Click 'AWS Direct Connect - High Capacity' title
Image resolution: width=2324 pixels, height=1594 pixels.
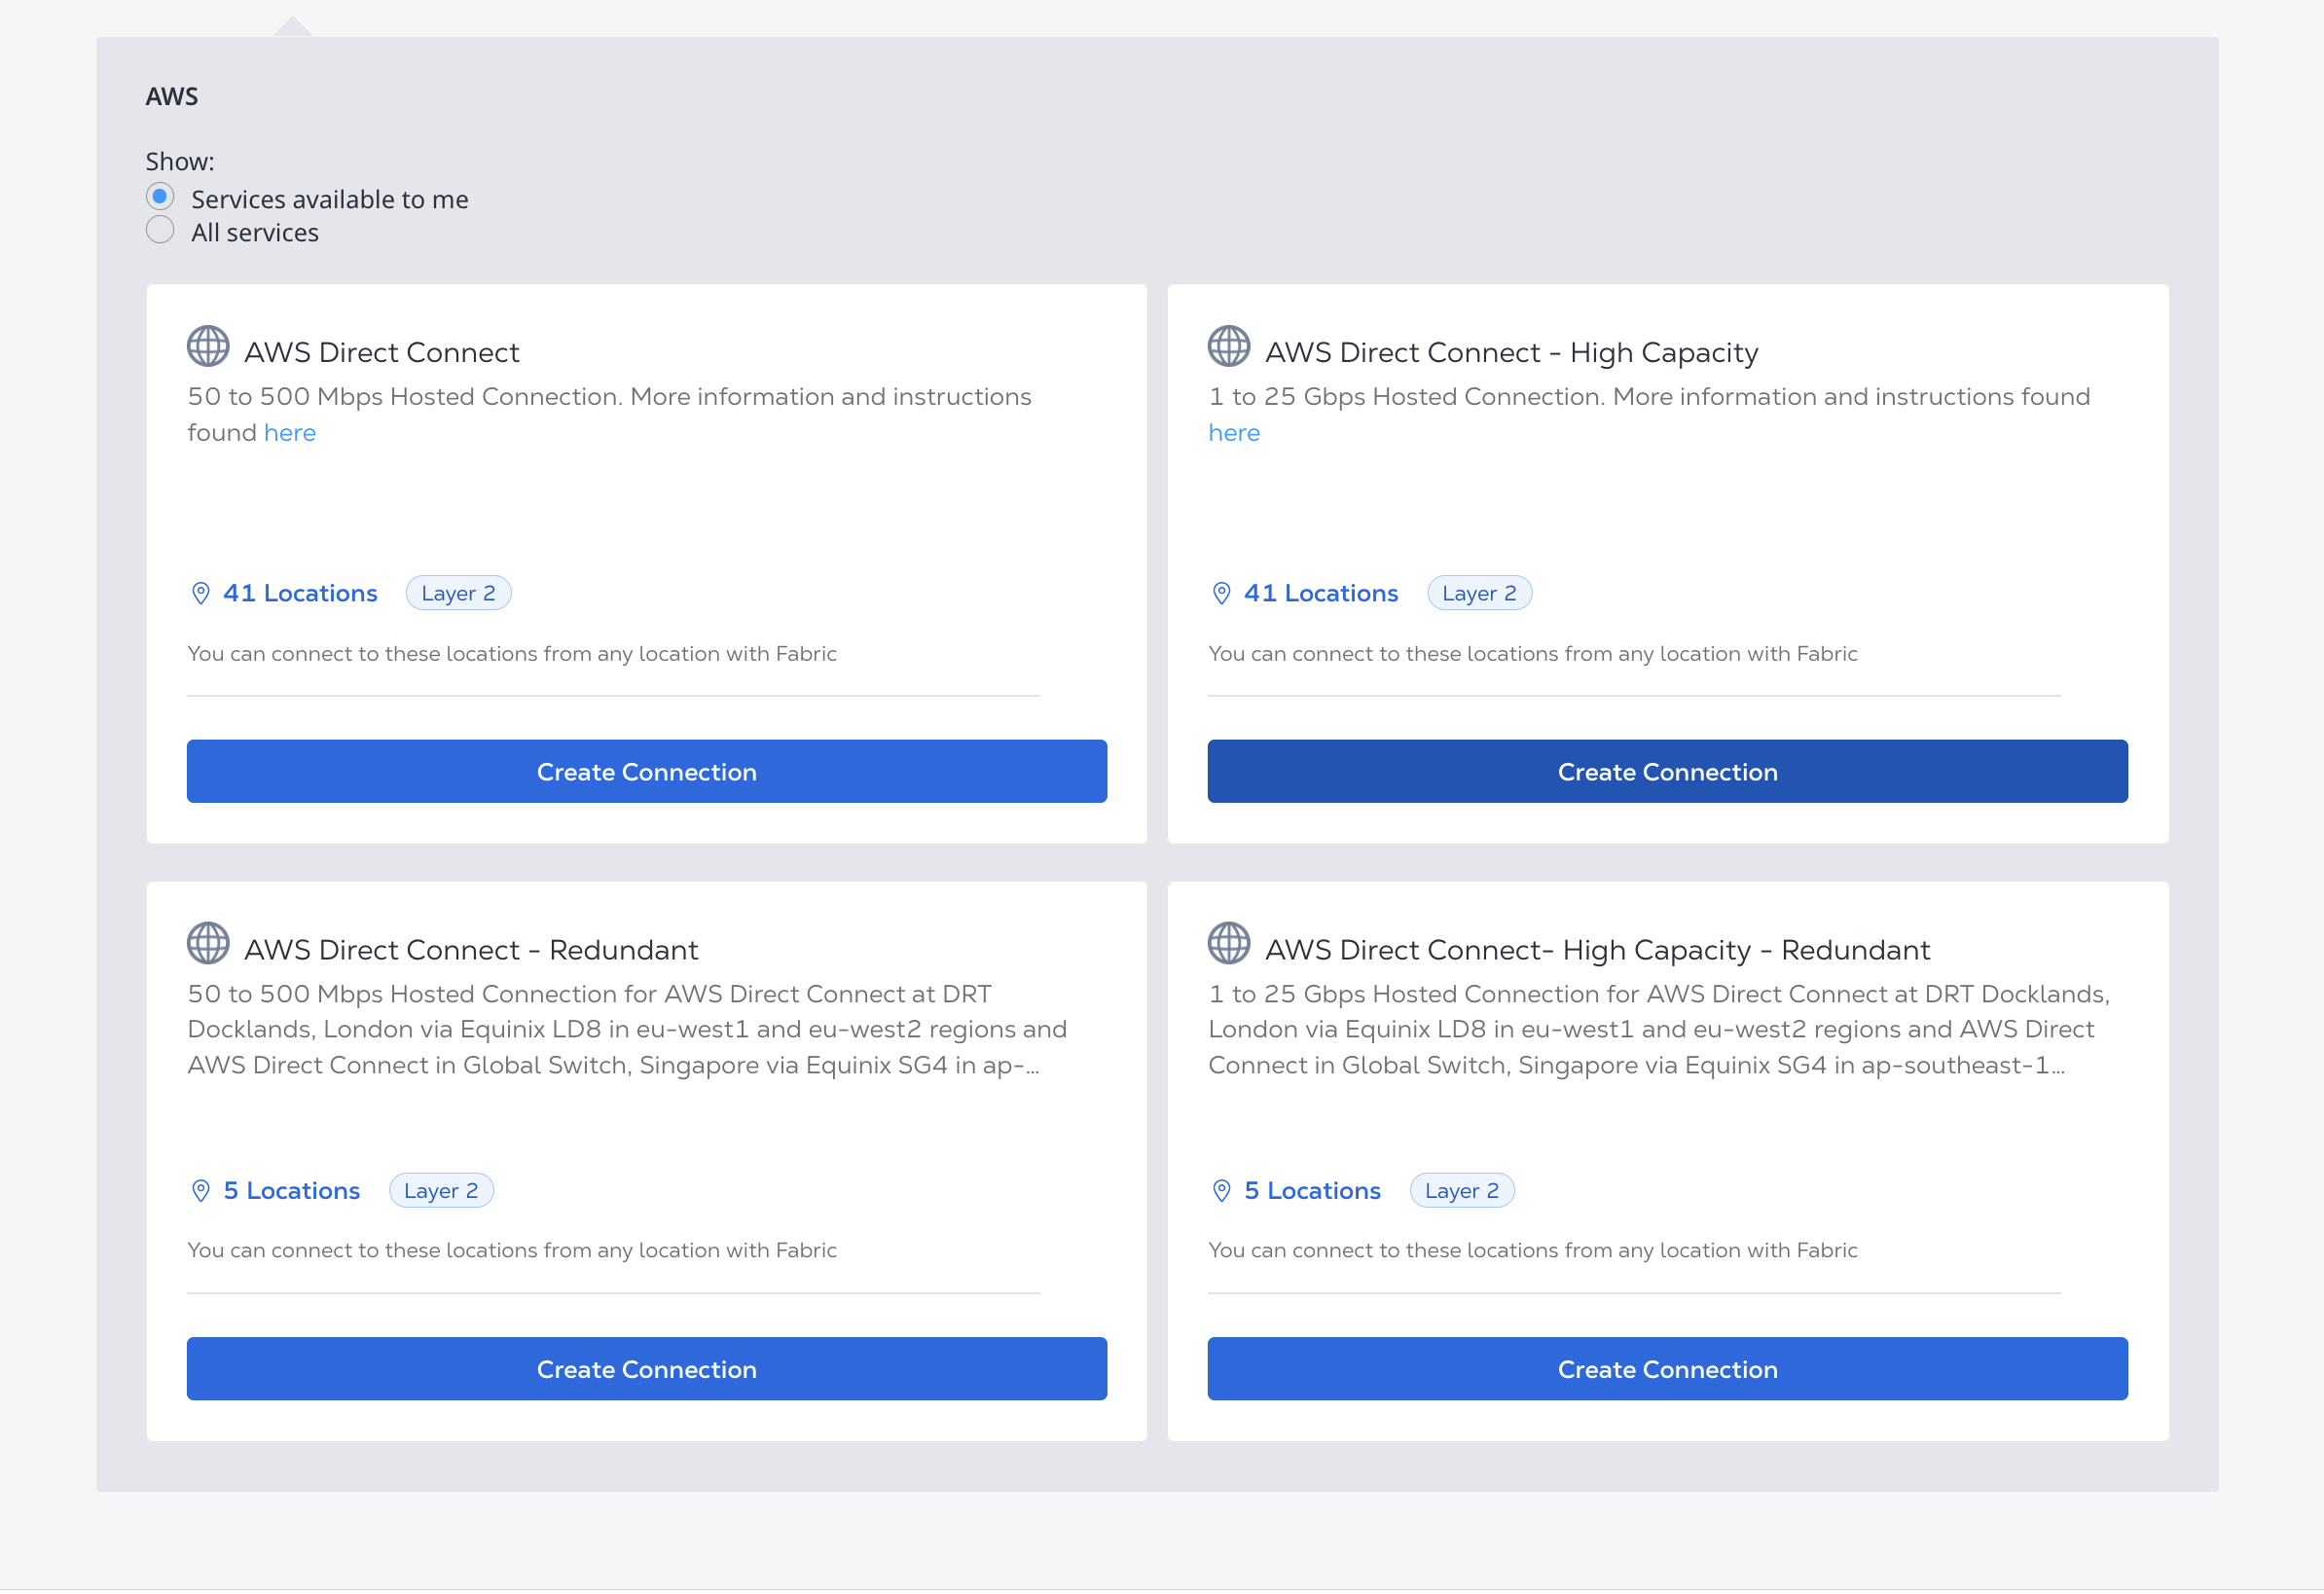[x=1513, y=353]
